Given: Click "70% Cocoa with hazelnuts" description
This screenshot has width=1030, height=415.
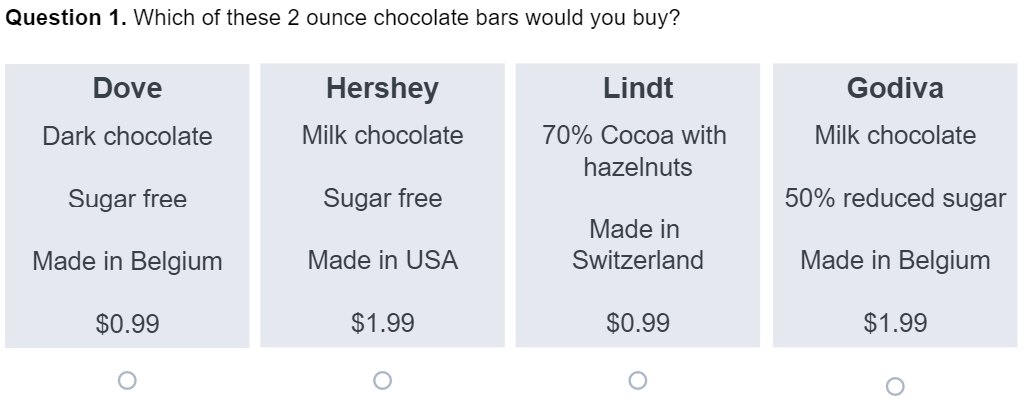Looking at the screenshot, I should [x=635, y=151].
